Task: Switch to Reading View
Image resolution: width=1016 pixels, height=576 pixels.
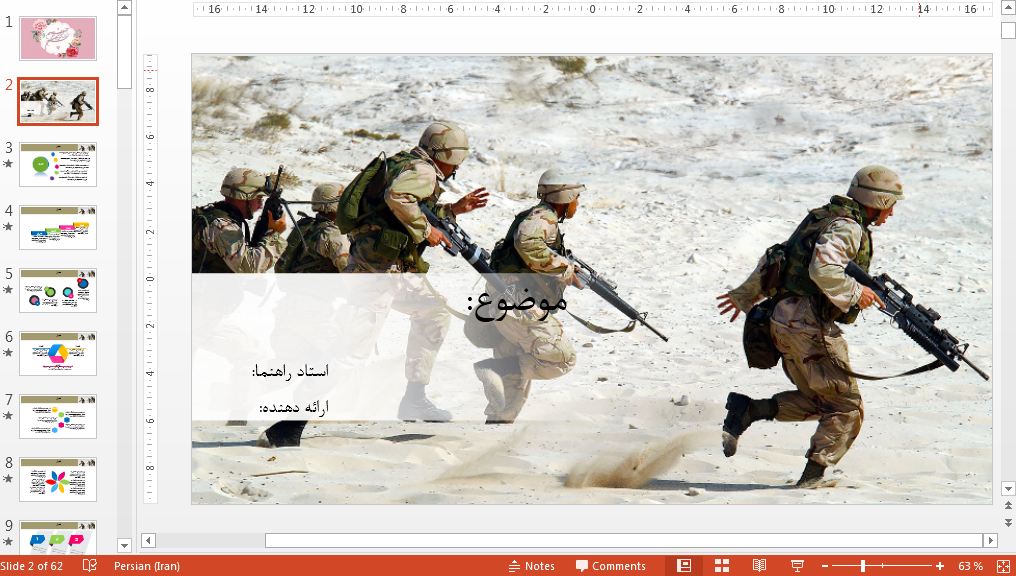Action: tap(759, 566)
